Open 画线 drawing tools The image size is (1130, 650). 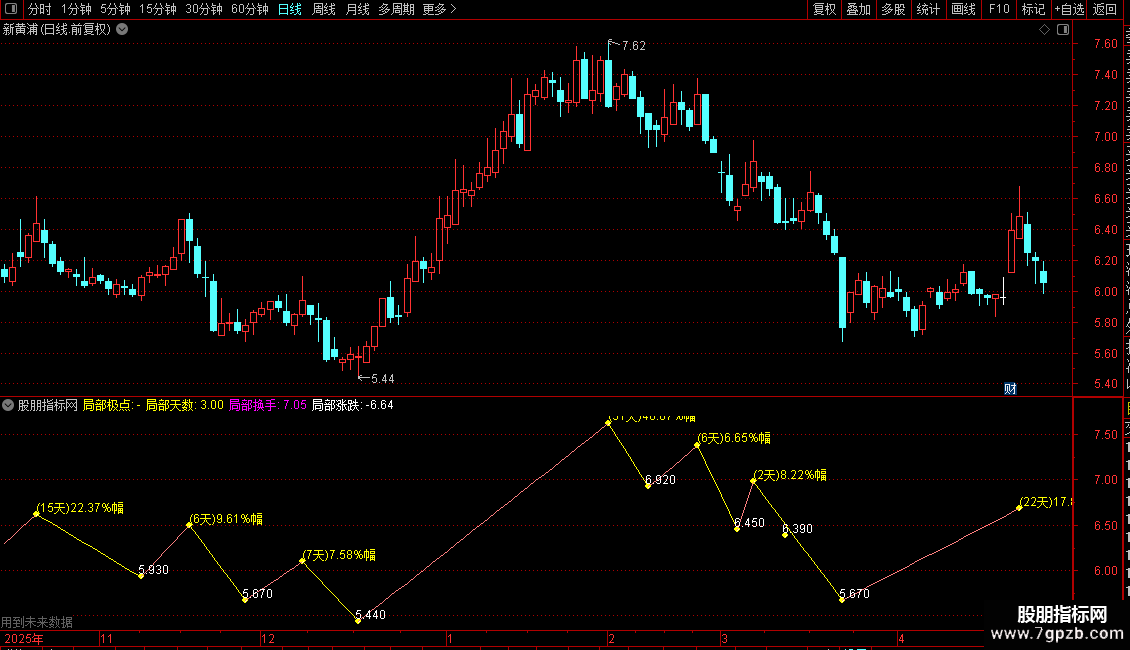pos(964,9)
